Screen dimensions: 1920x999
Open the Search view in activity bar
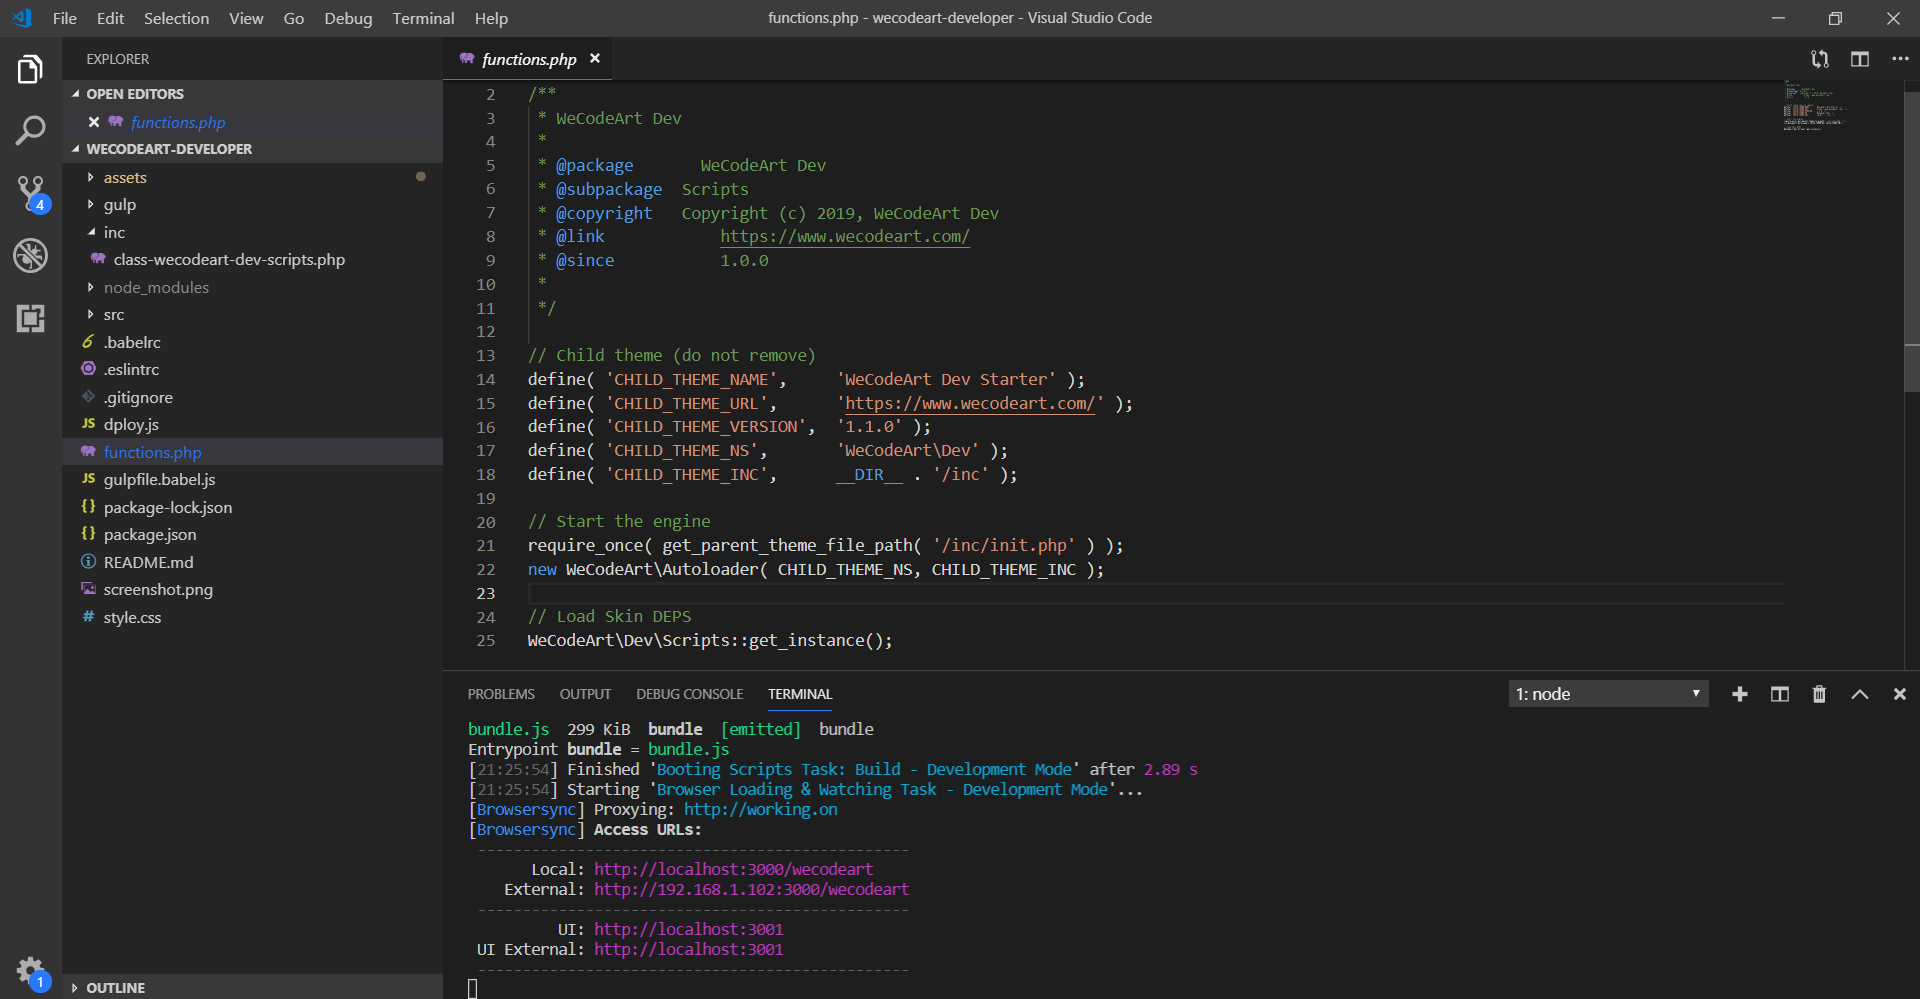coord(30,130)
